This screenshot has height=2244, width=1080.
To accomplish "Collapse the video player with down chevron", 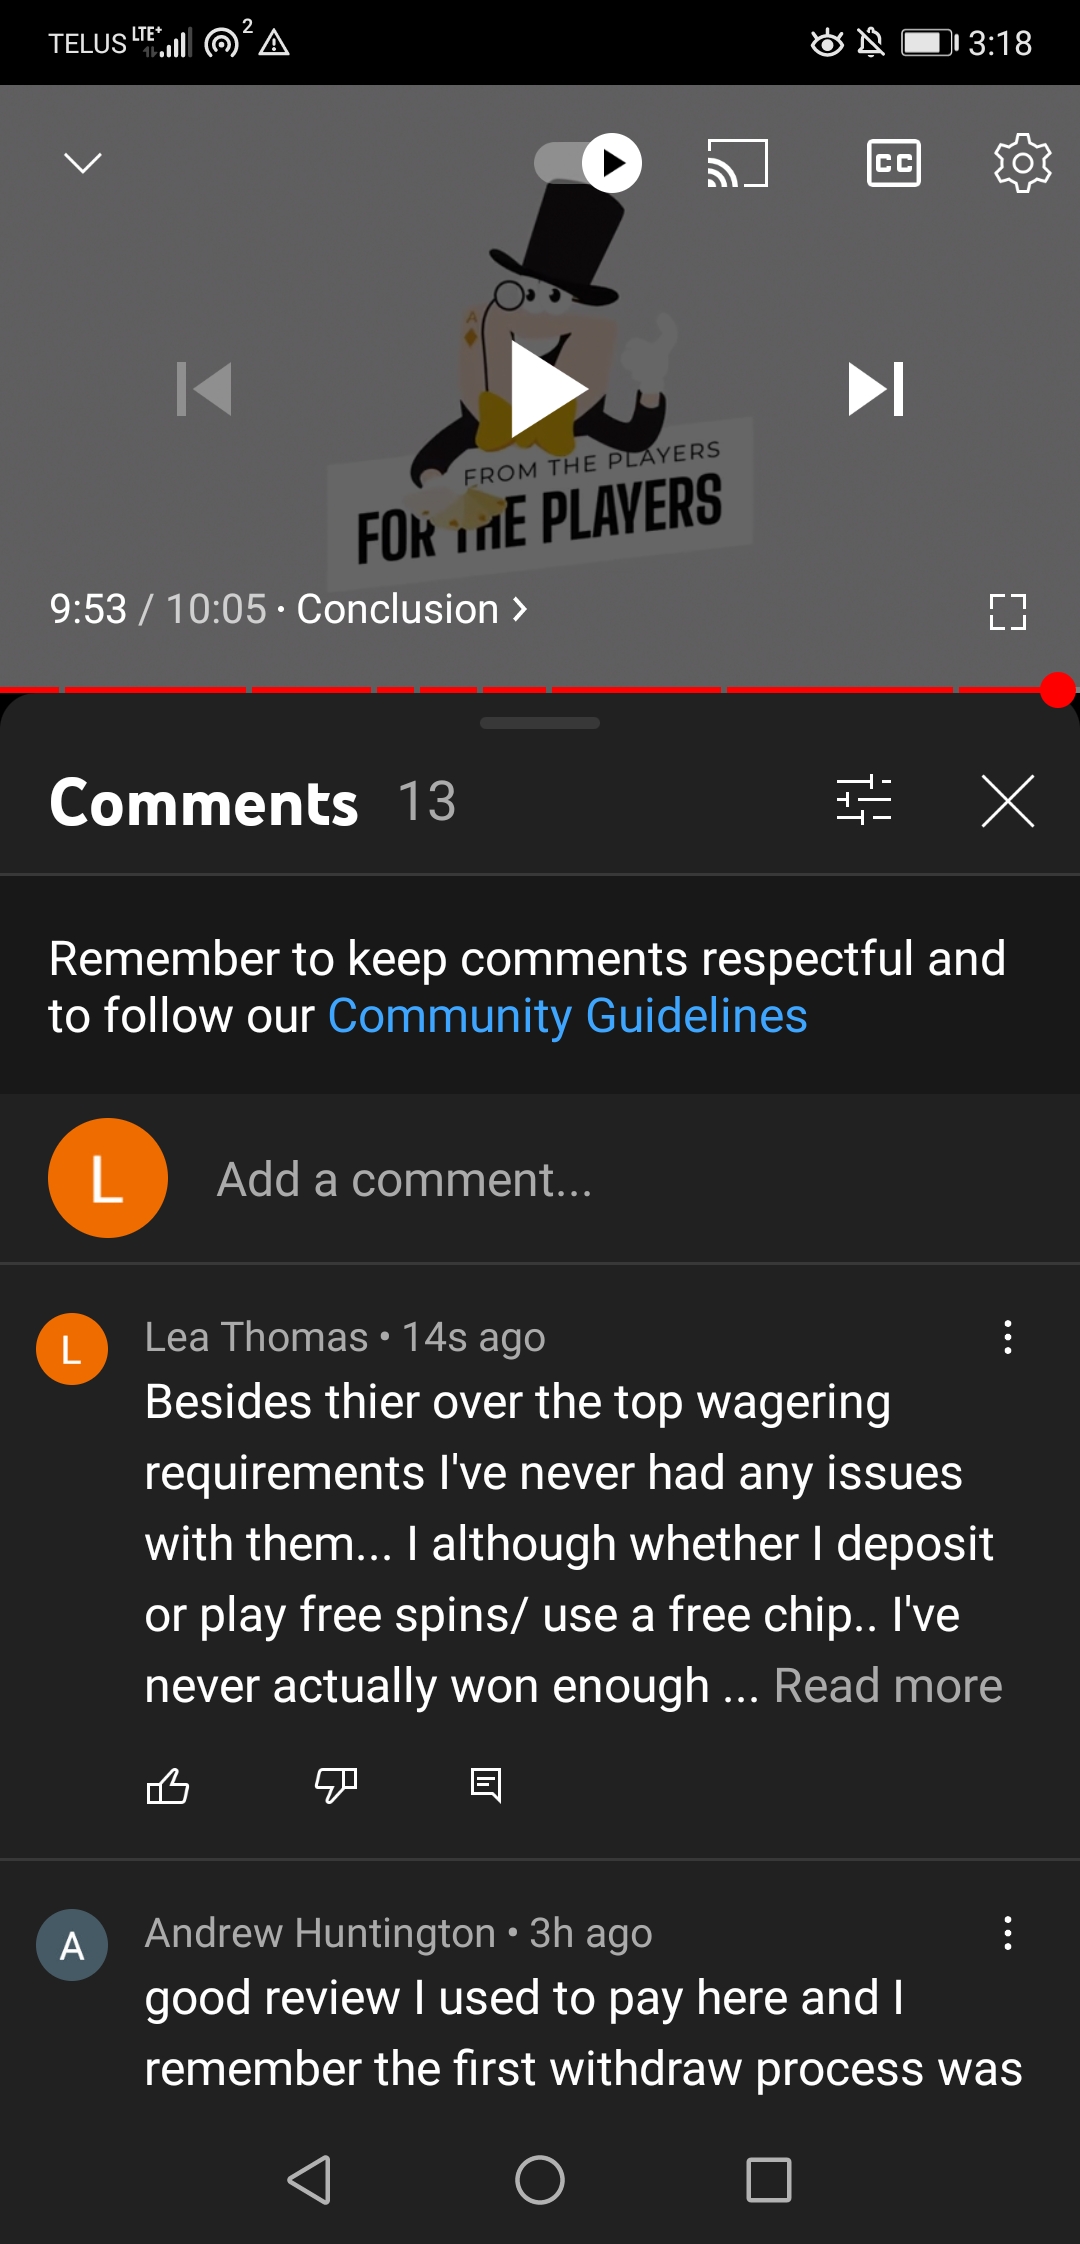I will (82, 162).
